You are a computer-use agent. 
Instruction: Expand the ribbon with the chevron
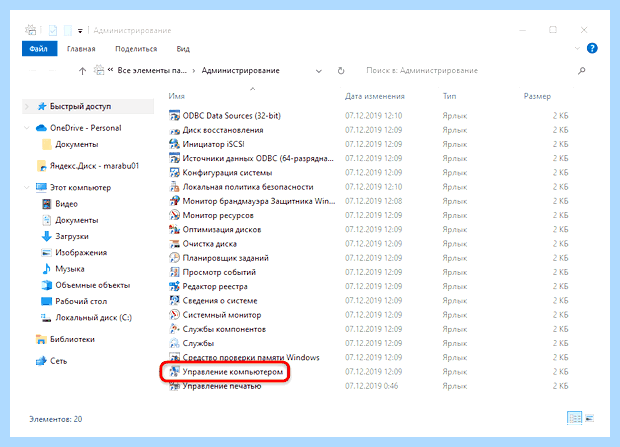pos(577,49)
